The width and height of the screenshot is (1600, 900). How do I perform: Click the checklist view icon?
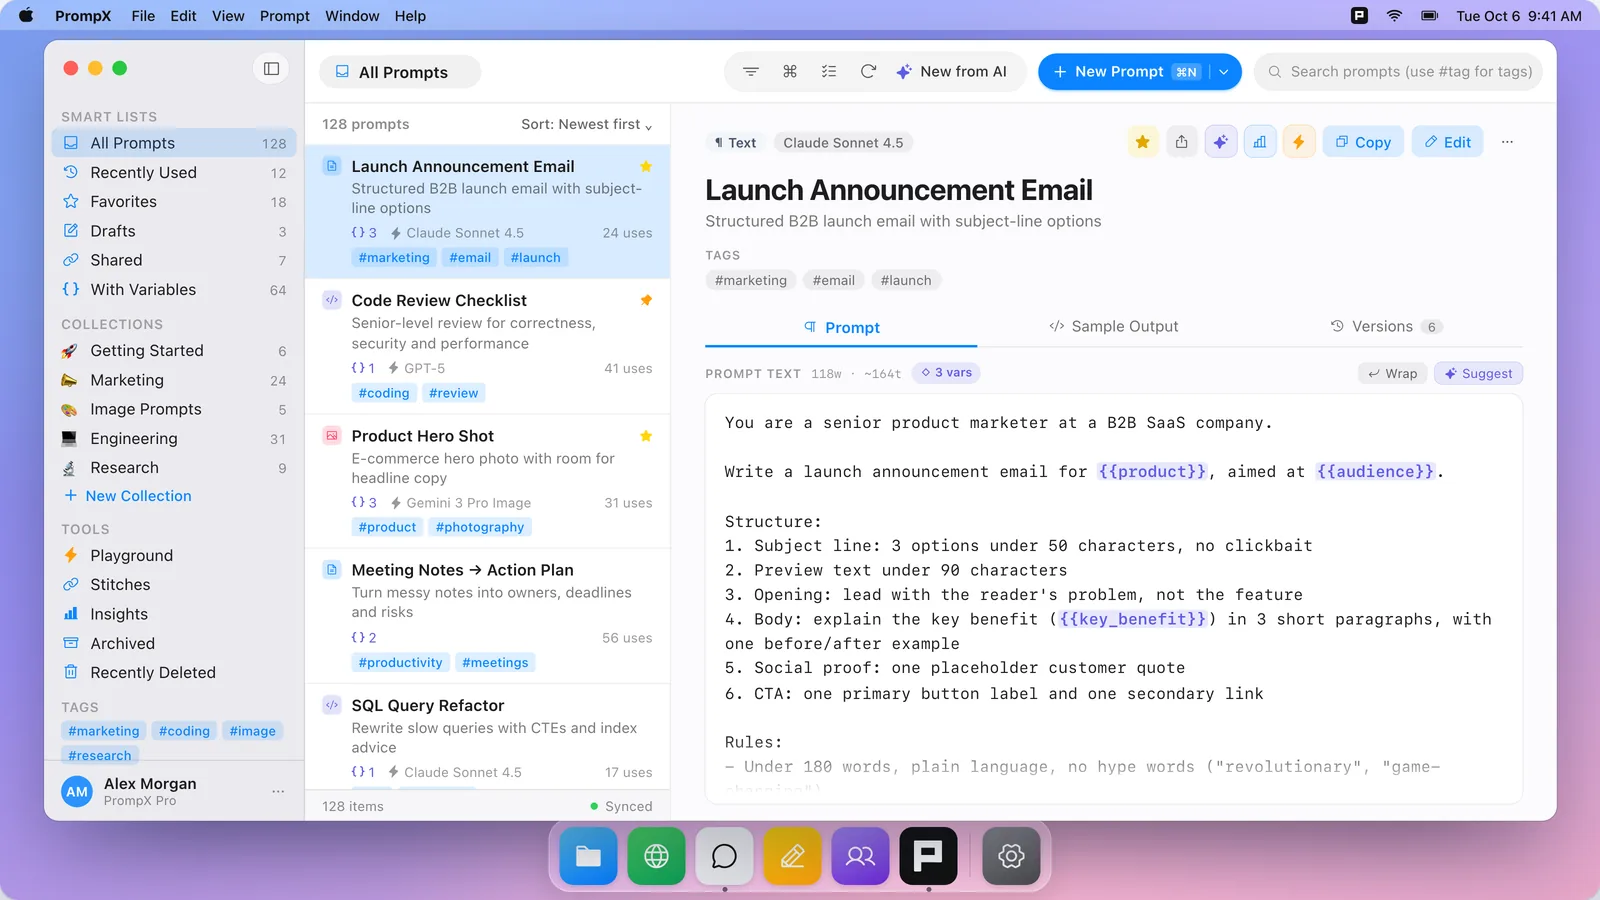tap(829, 72)
